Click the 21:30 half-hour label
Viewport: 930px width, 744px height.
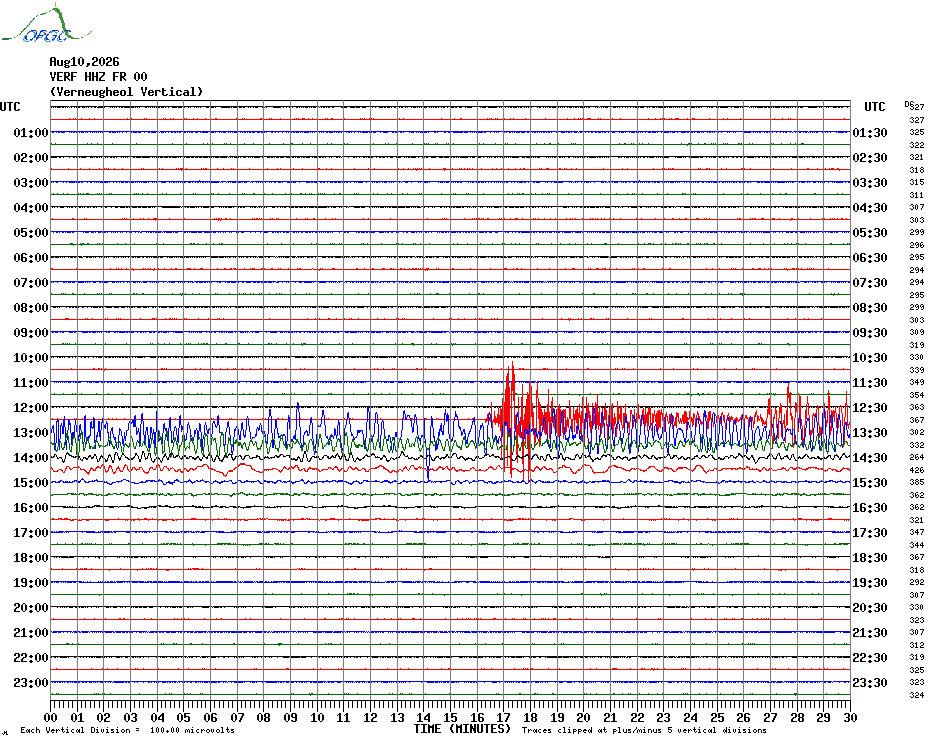point(870,632)
